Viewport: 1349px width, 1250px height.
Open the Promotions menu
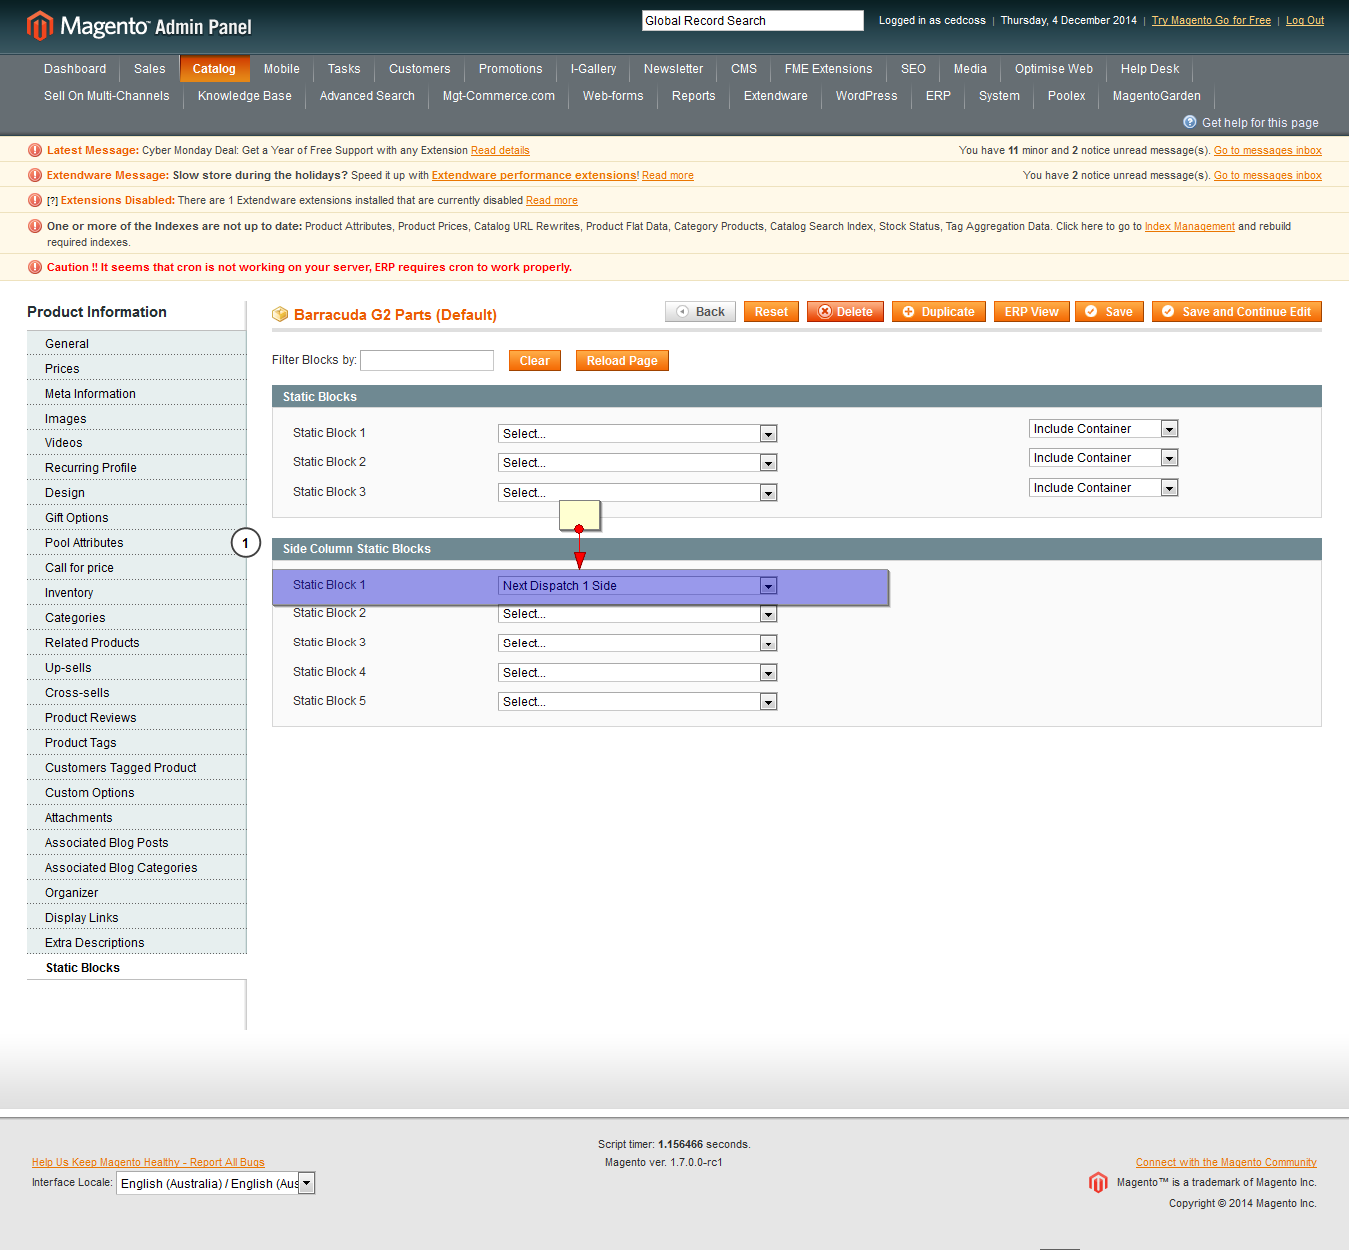pos(510,69)
